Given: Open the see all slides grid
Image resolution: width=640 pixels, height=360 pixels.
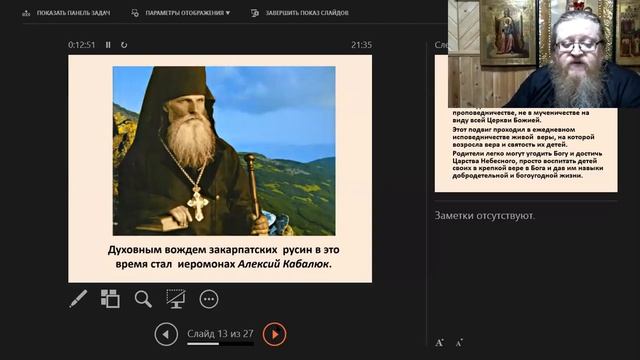Looking at the screenshot, I should point(110,299).
